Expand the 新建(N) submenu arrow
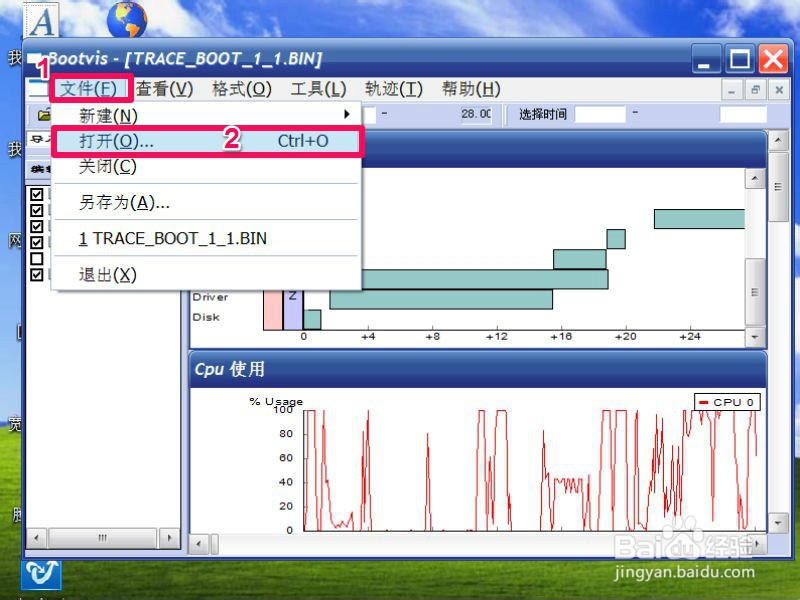Viewport: 800px width, 600px height. coord(347,114)
